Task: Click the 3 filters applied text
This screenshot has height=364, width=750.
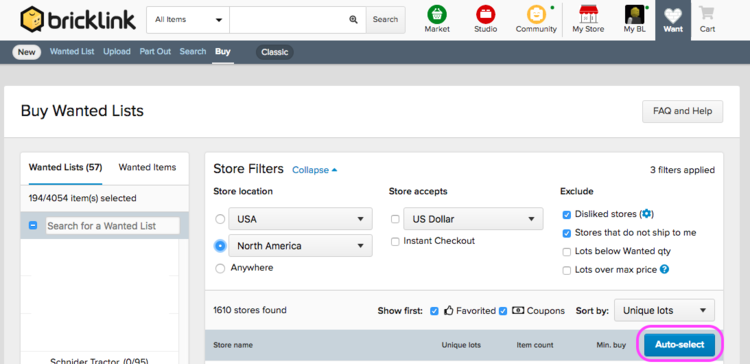Action: click(x=682, y=170)
